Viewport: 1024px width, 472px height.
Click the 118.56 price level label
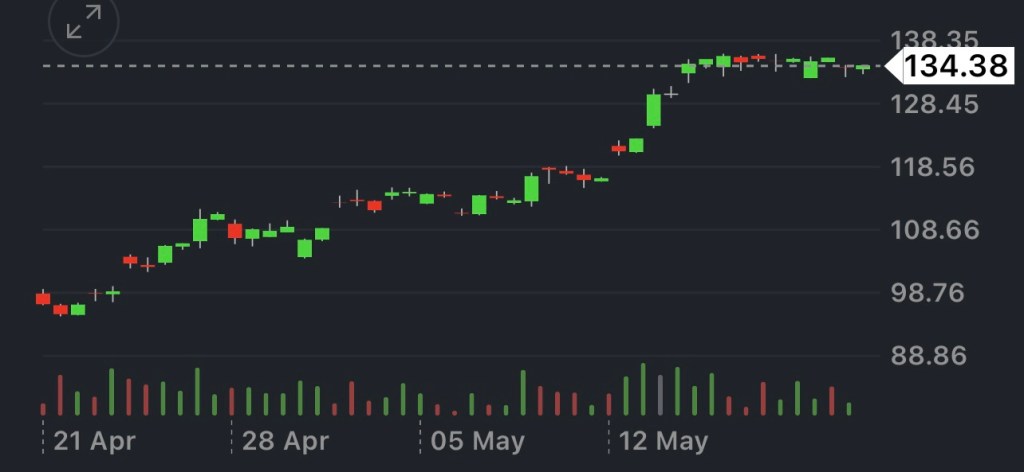click(x=934, y=167)
